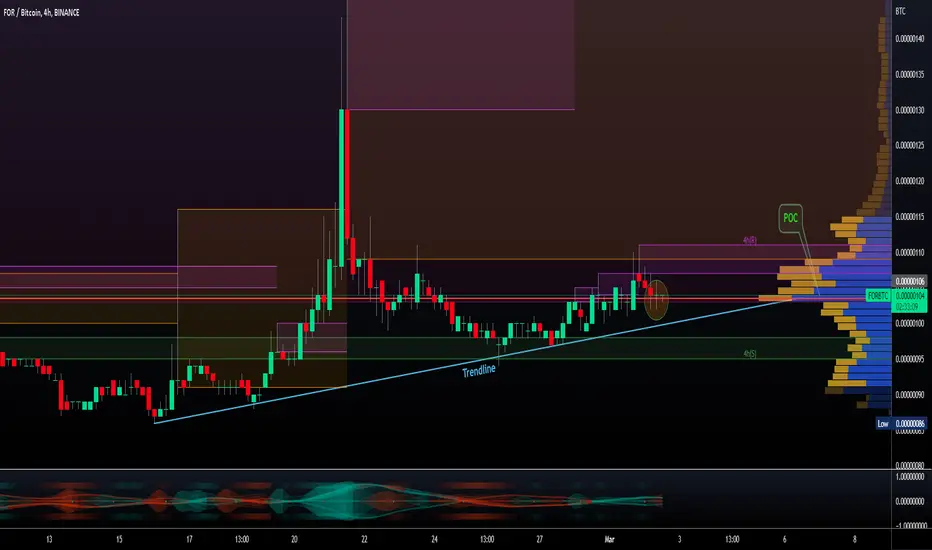932x550 pixels.
Task: Click the date label 15 on the time axis
Action: (119, 539)
